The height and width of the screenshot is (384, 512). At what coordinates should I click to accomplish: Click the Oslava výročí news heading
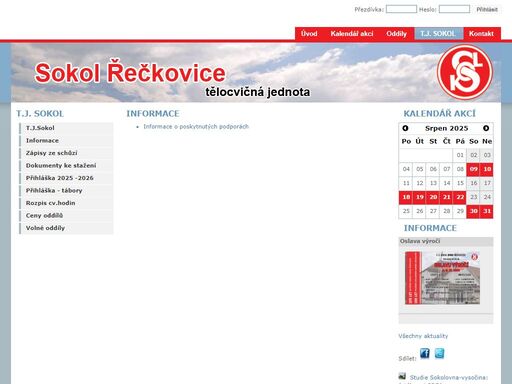click(420, 241)
